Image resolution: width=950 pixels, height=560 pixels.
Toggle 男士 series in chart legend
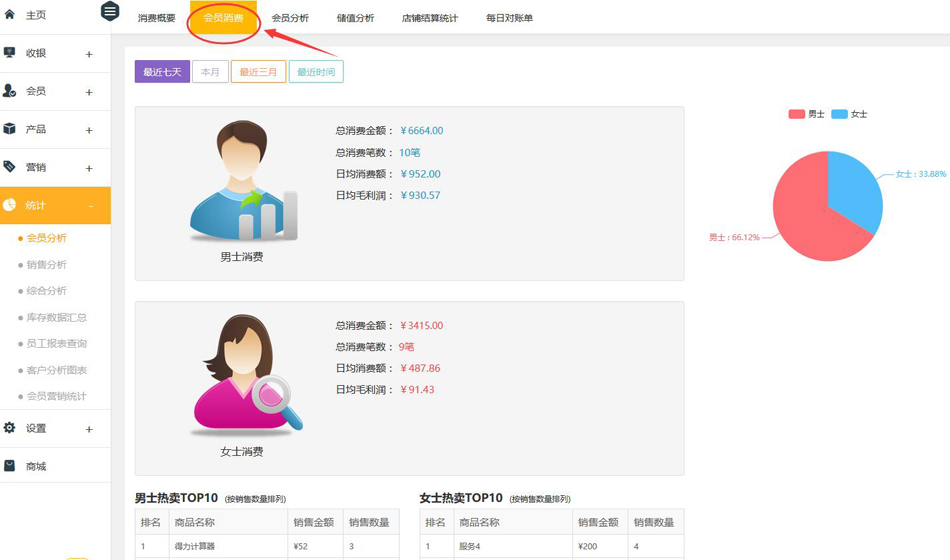coord(806,114)
